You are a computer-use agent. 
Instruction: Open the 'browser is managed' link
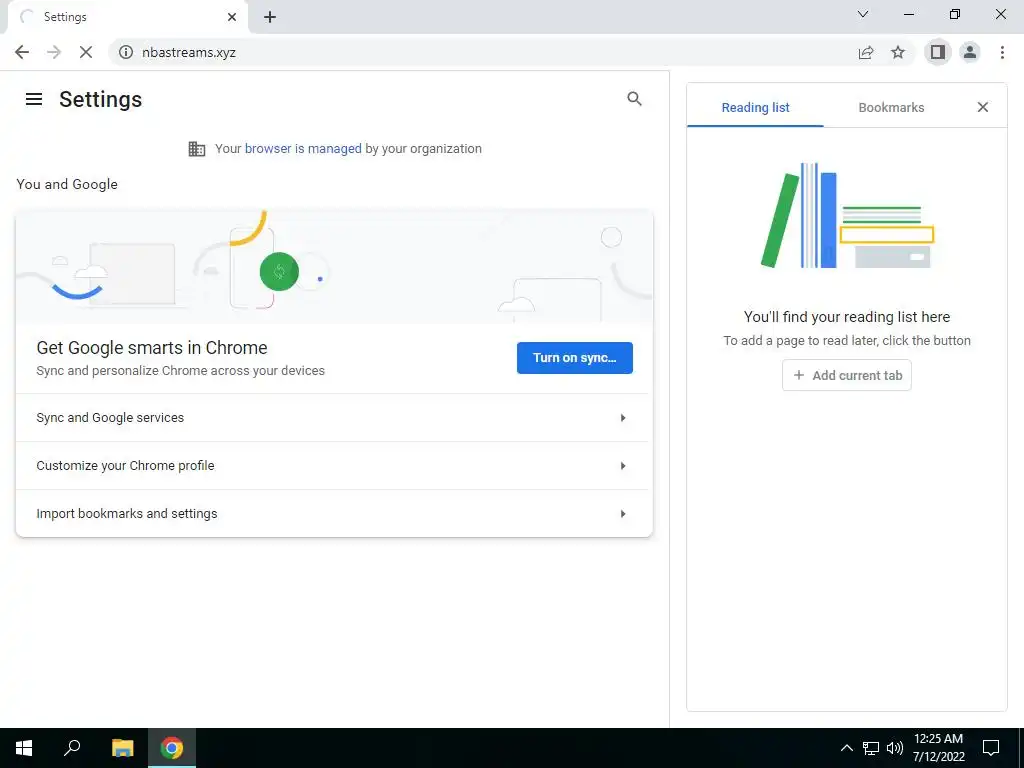303,149
